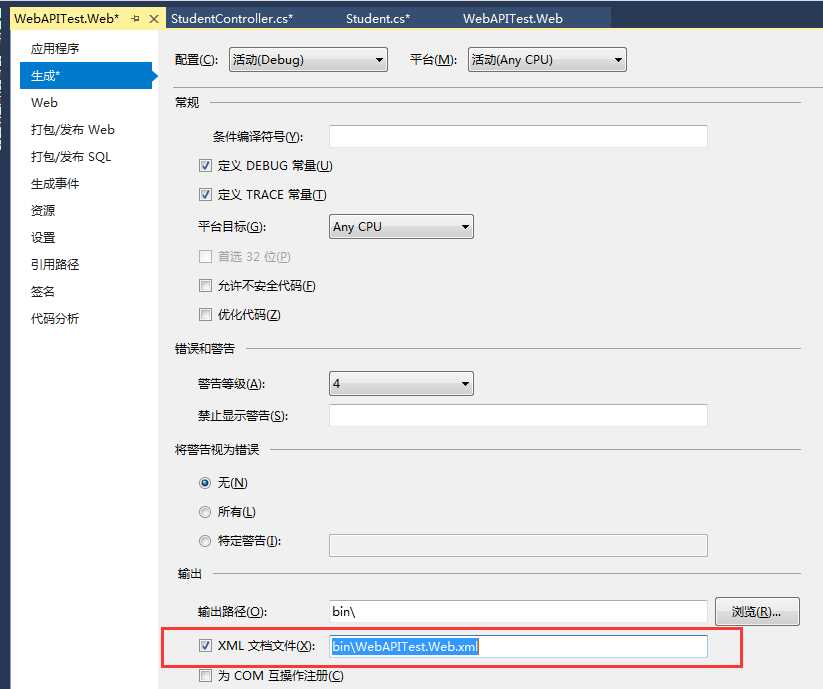Open the Web settings page
This screenshot has width=823, height=689.
pos(45,102)
